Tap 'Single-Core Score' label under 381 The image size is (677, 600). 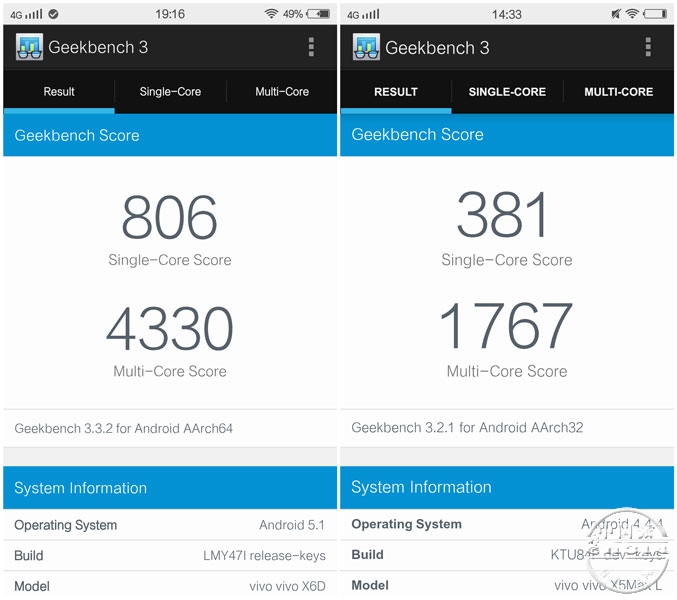(507, 260)
